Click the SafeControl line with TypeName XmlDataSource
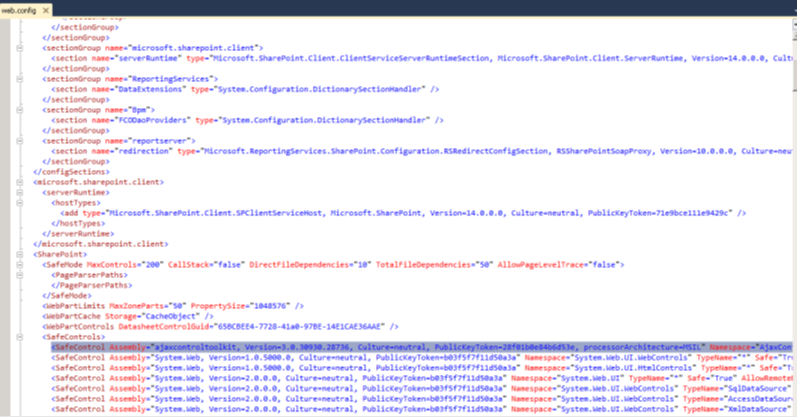798x417 pixels. [421, 409]
